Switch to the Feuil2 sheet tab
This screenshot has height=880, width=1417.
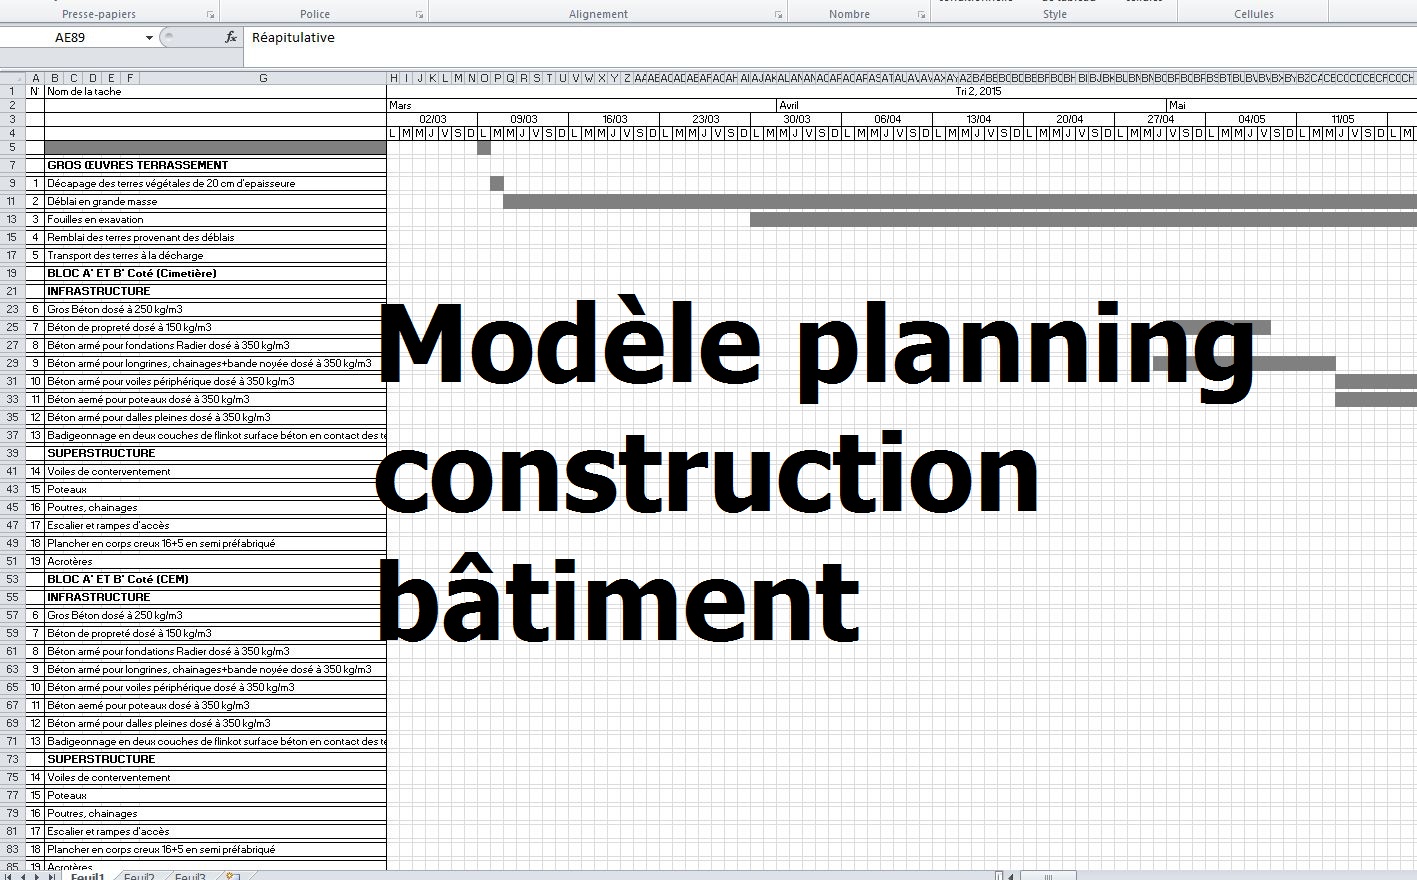(x=139, y=875)
